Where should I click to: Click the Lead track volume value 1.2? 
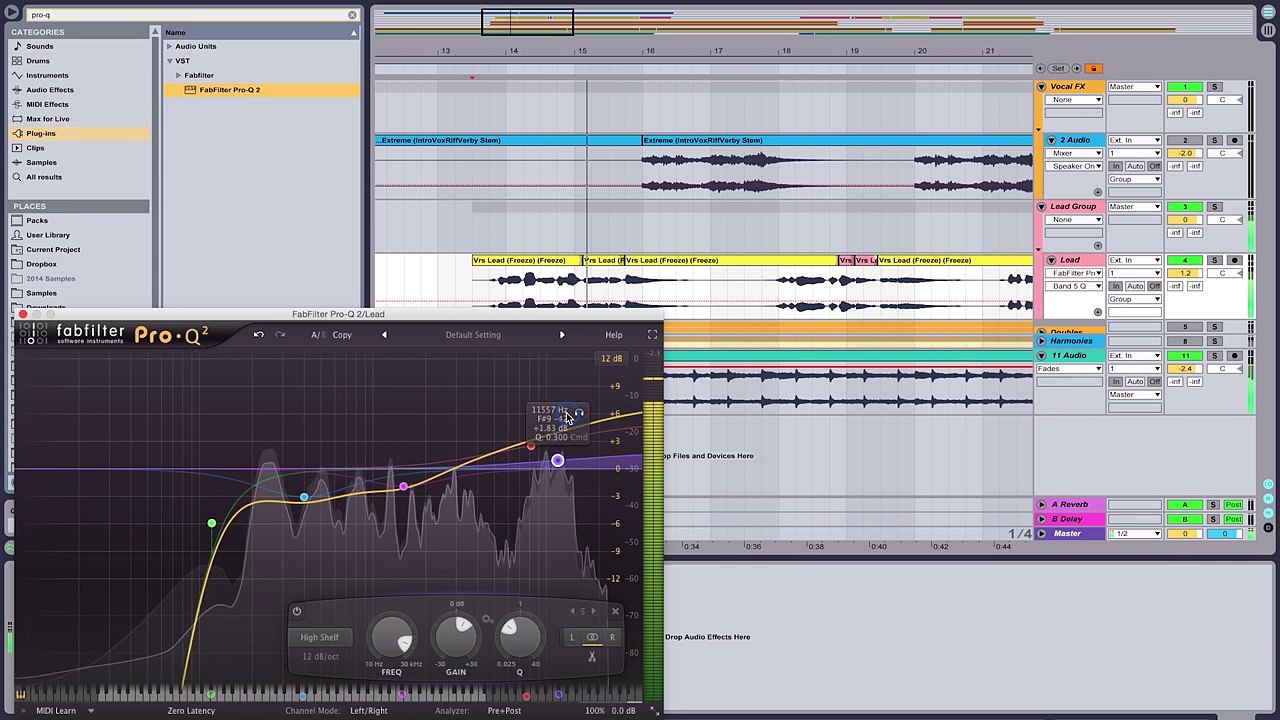[x=1185, y=273]
